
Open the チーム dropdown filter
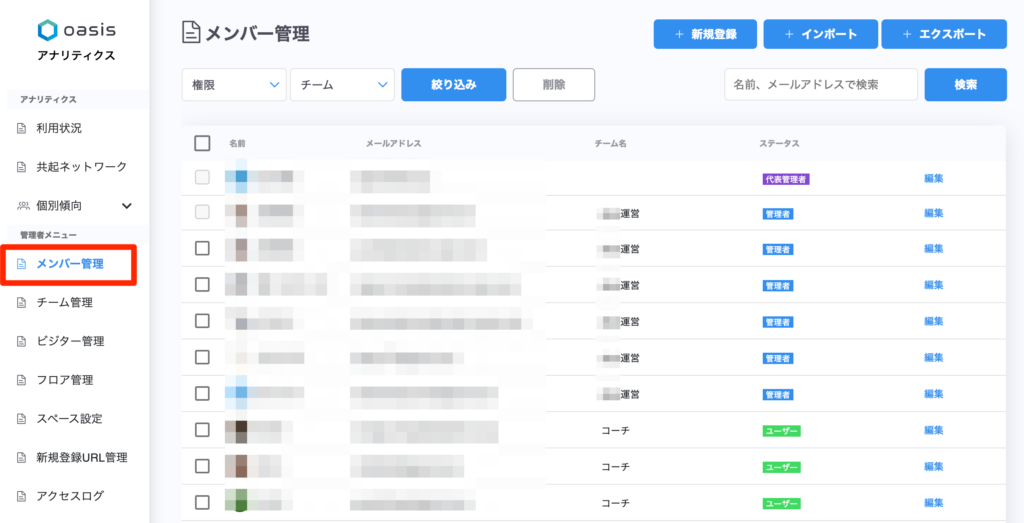(x=342, y=85)
